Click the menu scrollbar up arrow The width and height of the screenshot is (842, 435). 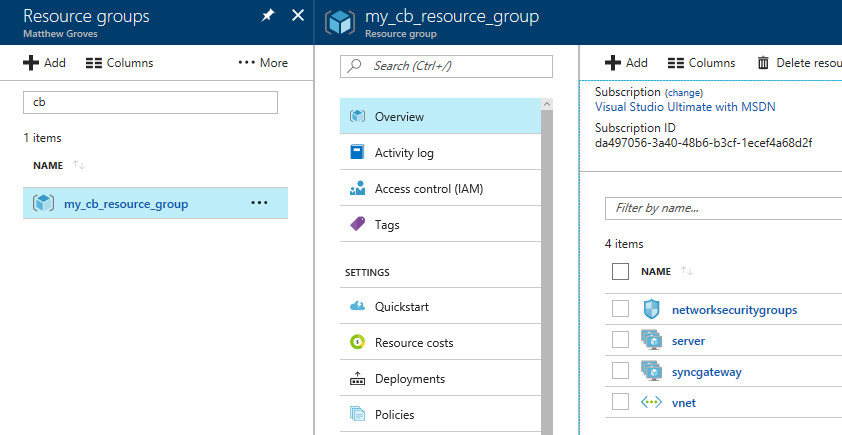coord(547,104)
